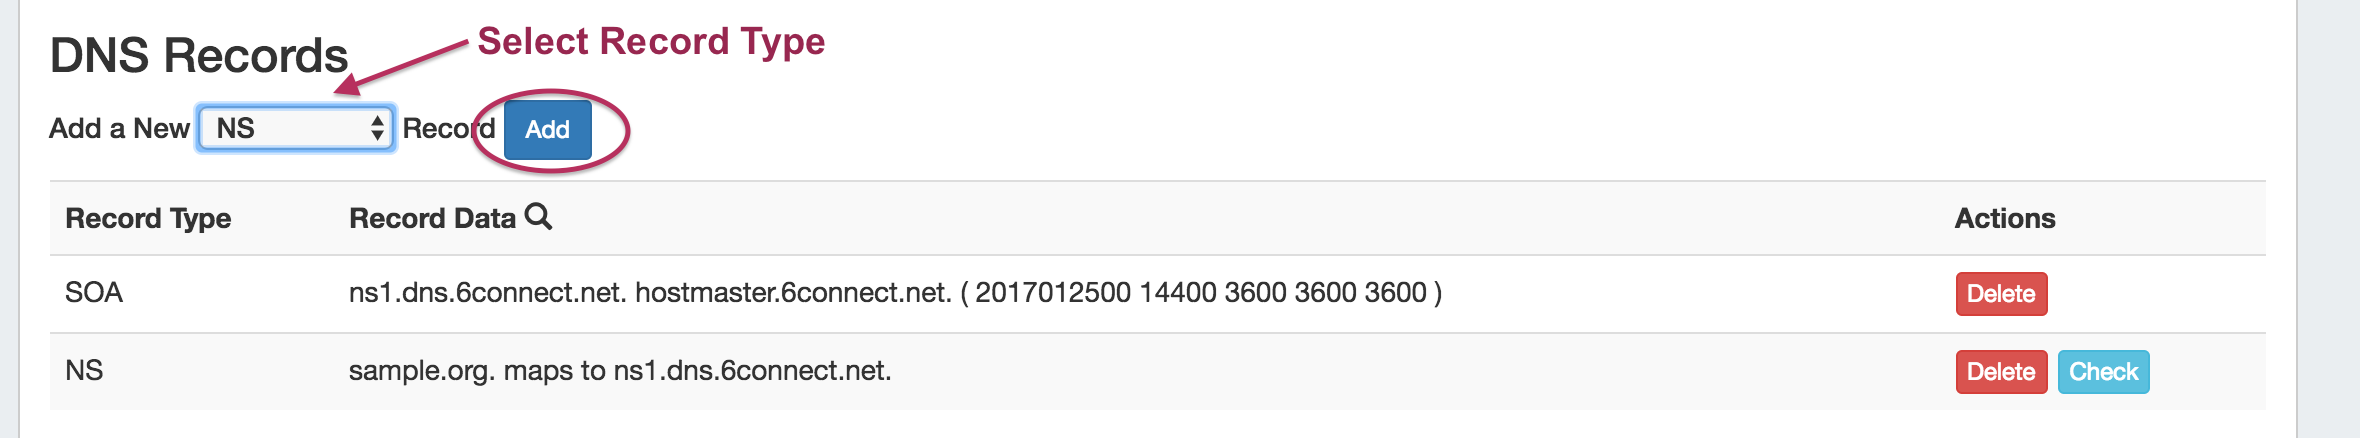
Task: Click the DNS Records heading
Action: point(199,56)
